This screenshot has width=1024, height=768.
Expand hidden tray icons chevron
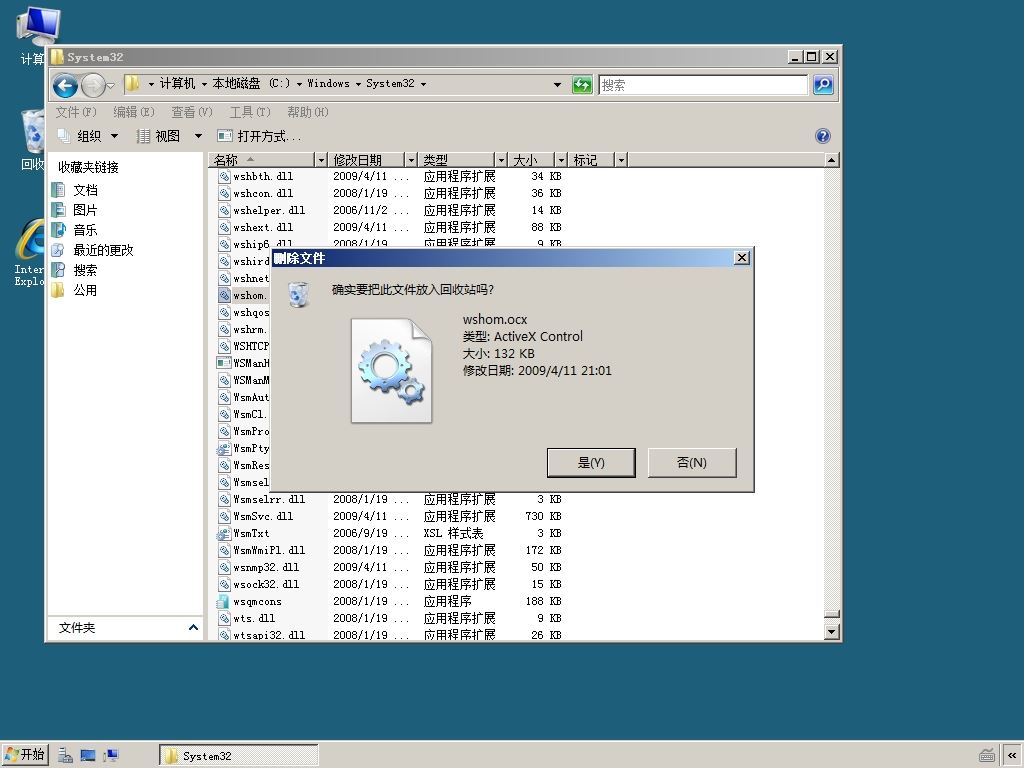coord(1012,756)
